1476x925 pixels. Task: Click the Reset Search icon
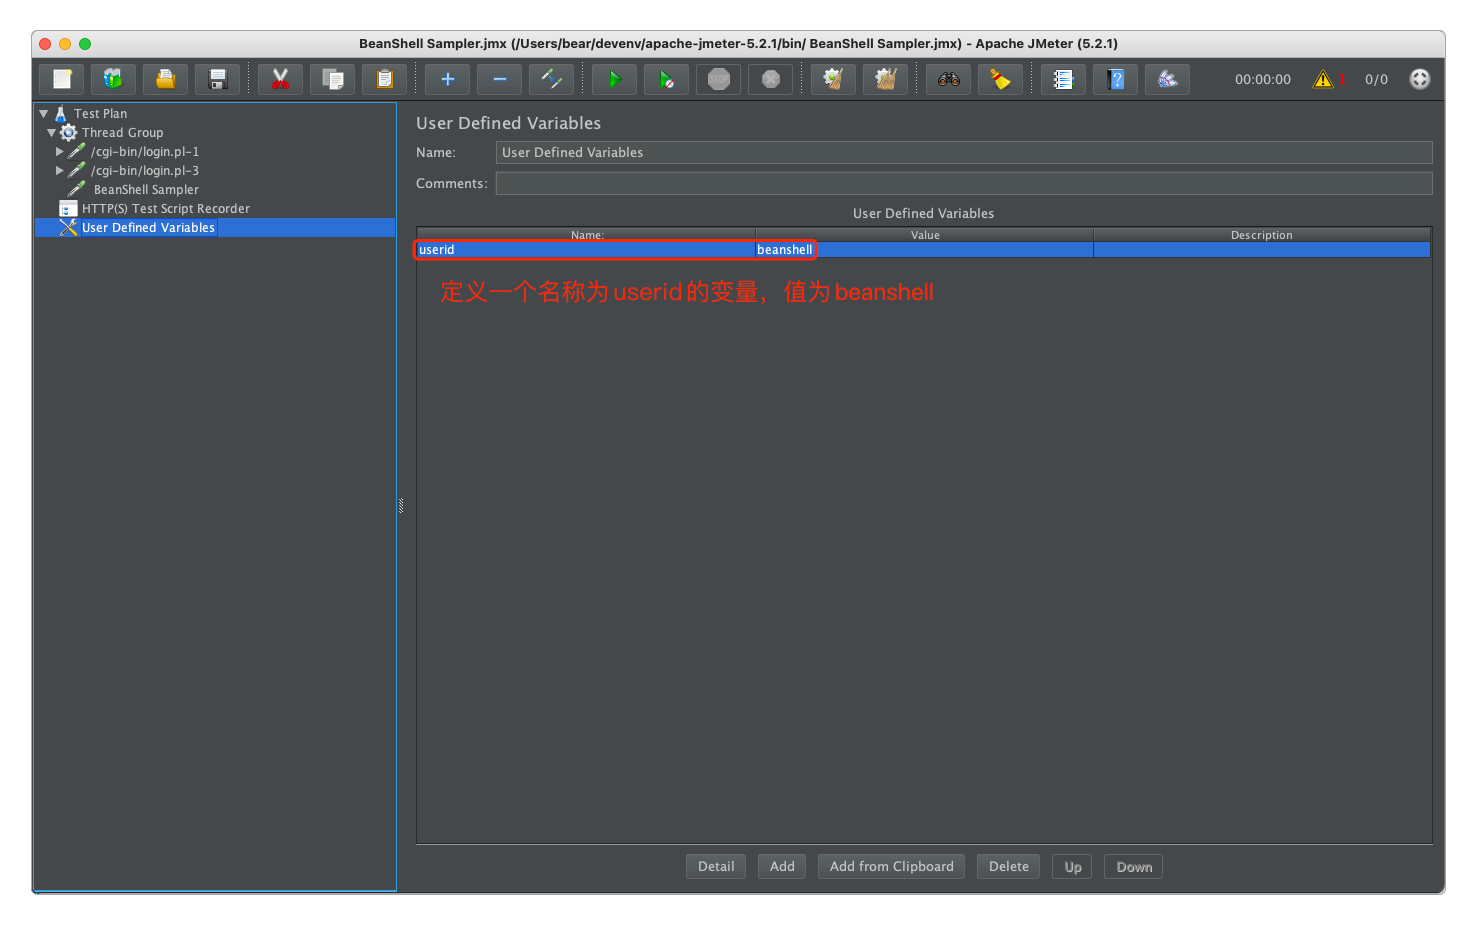(x=1001, y=79)
